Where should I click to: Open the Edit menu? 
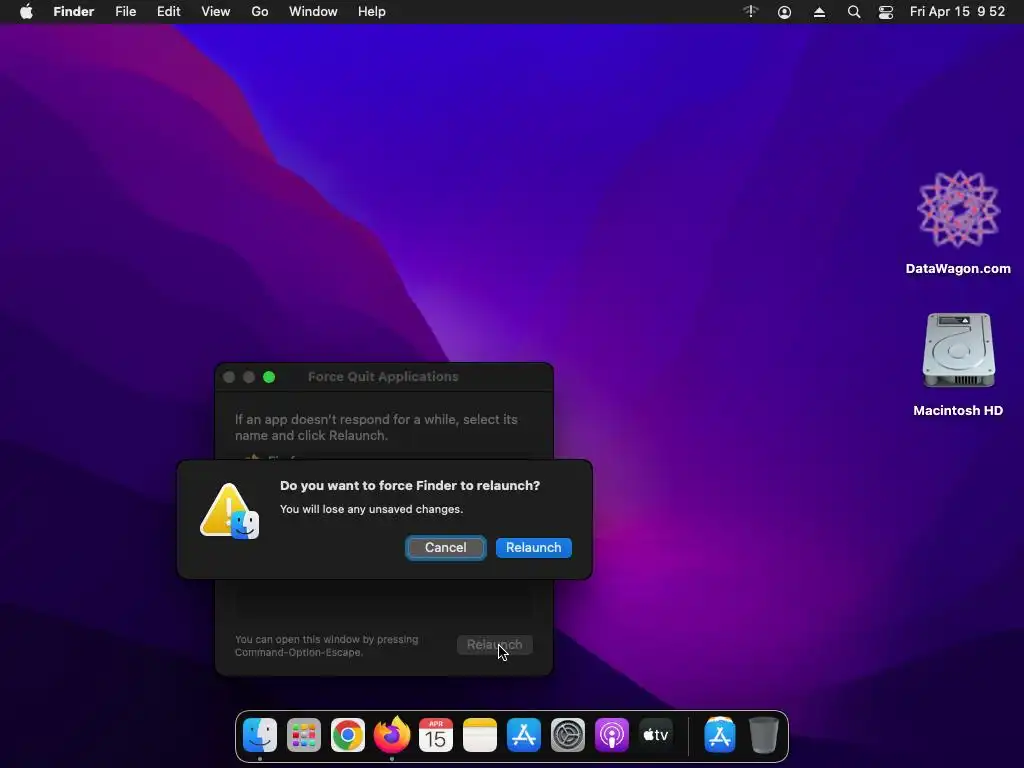coord(168,12)
